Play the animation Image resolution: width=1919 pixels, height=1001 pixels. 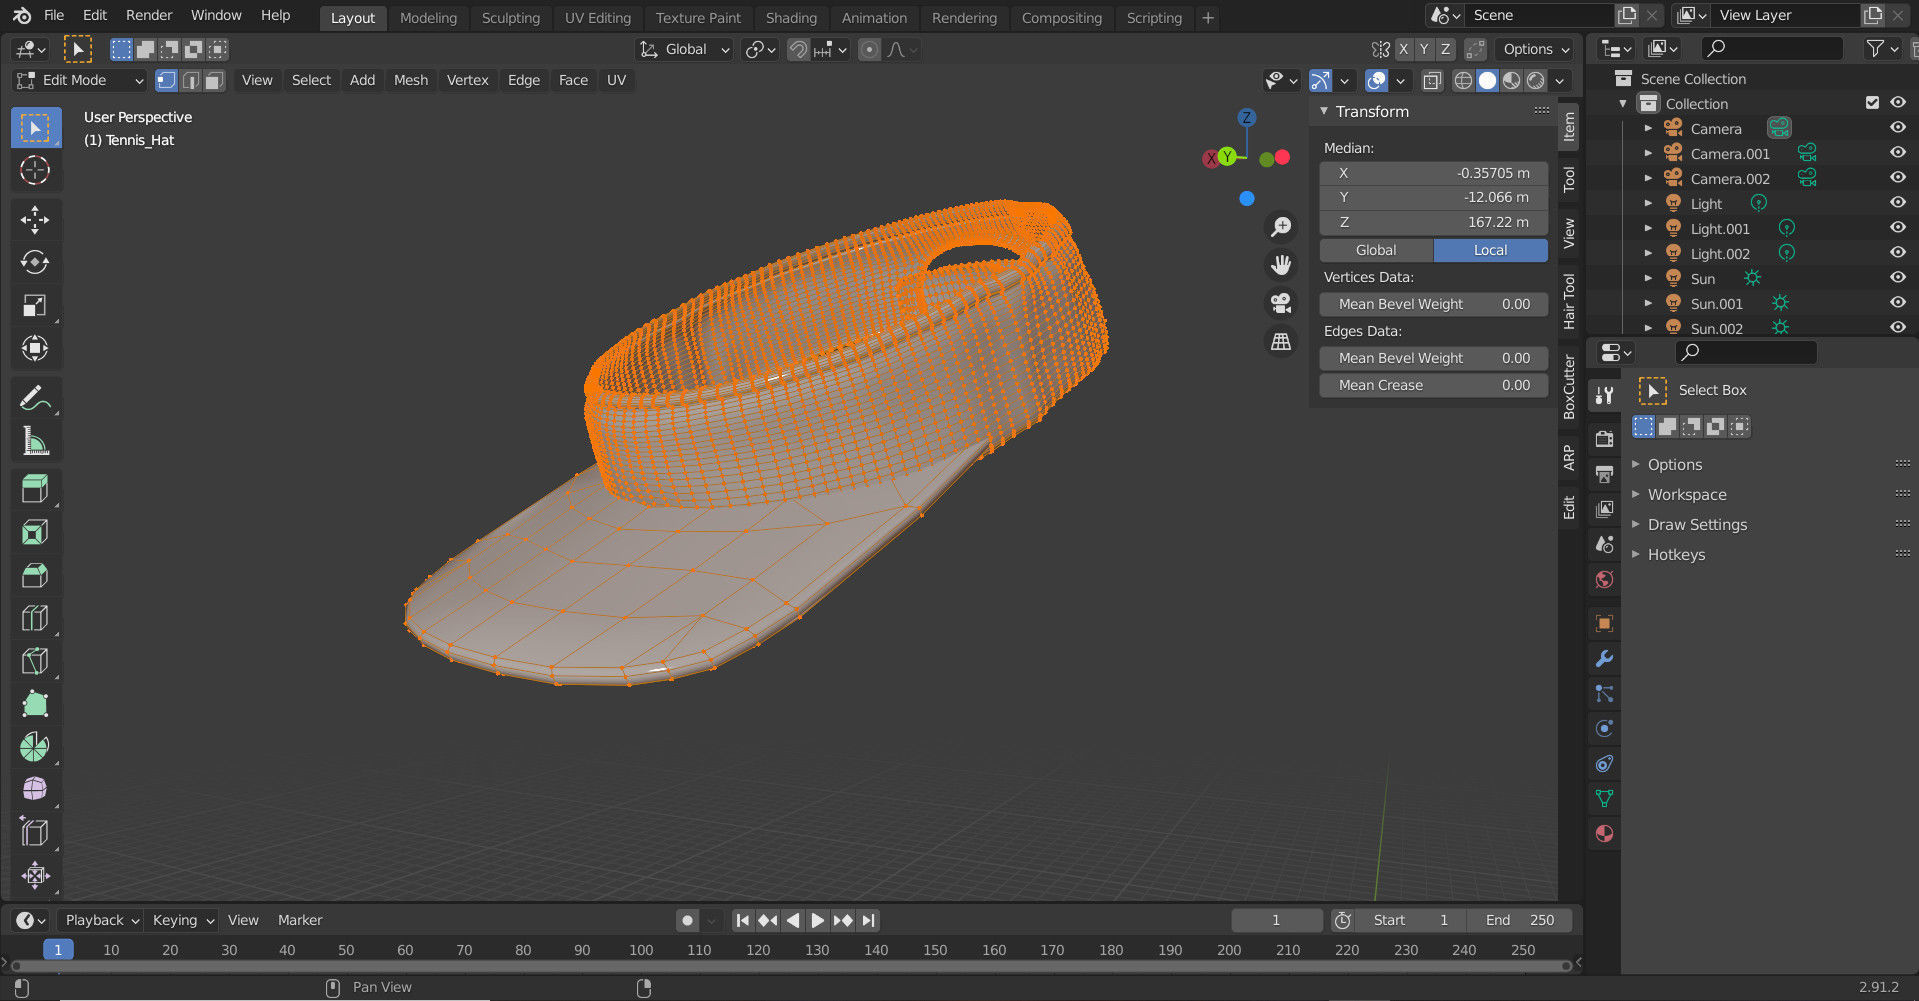pyautogui.click(x=817, y=920)
